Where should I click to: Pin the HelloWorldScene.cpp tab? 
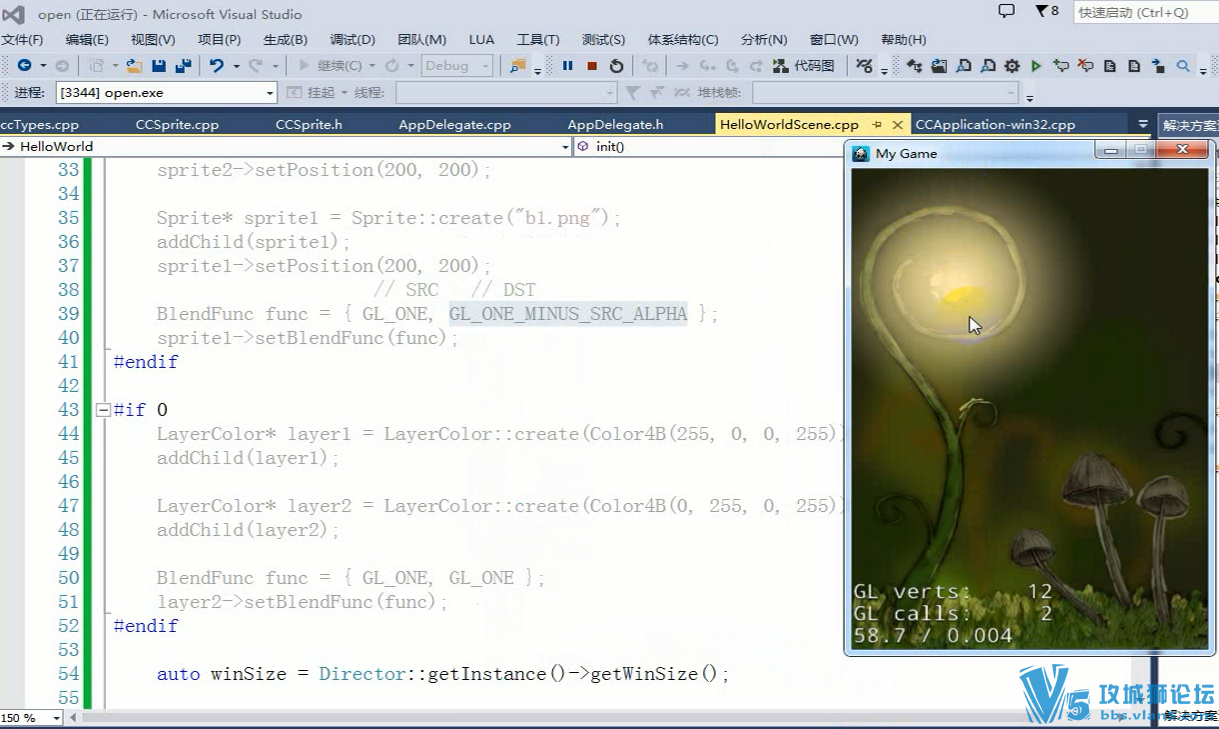coord(877,125)
